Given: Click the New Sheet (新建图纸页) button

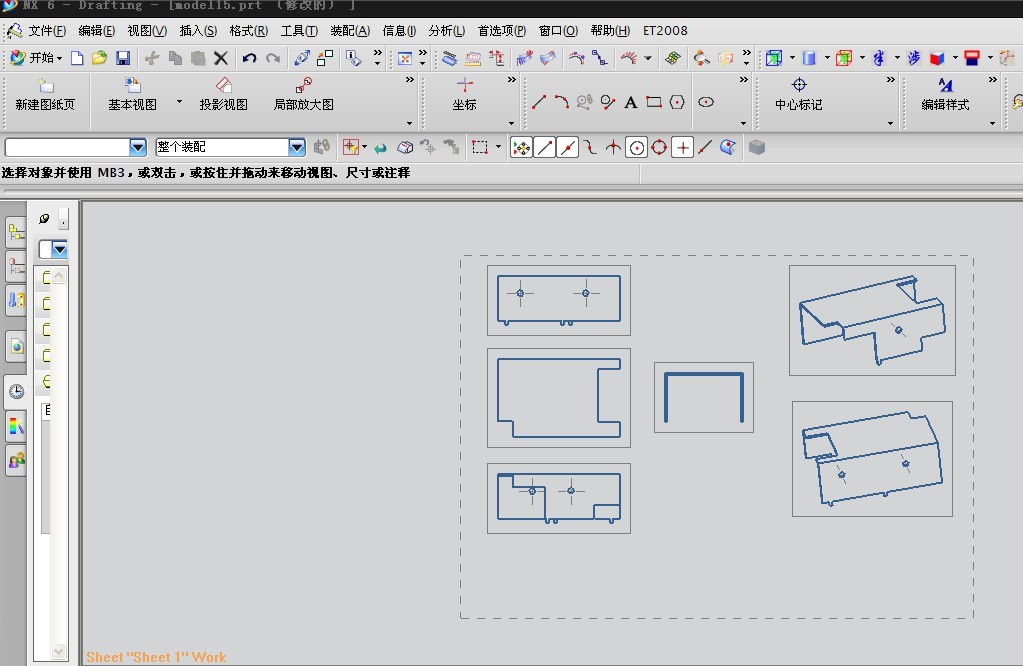Looking at the screenshot, I should (45, 95).
